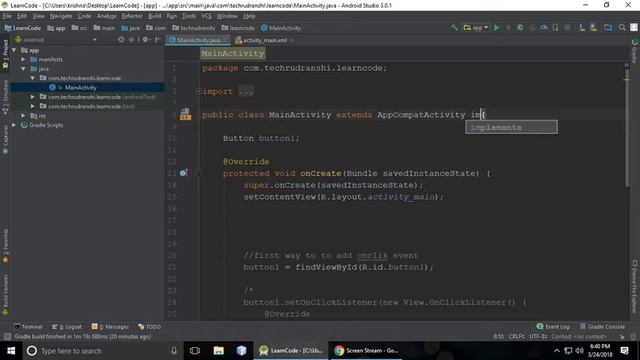Select the 'implements' autocomplete suggestion
Viewport: 640px width, 360px height.
tap(511, 127)
